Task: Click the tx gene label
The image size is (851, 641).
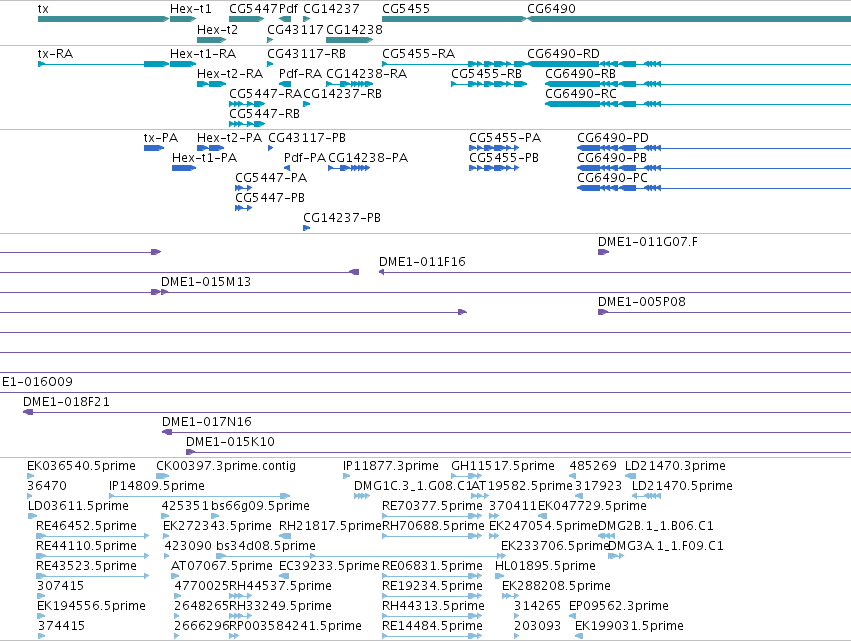Action: (x=43, y=9)
